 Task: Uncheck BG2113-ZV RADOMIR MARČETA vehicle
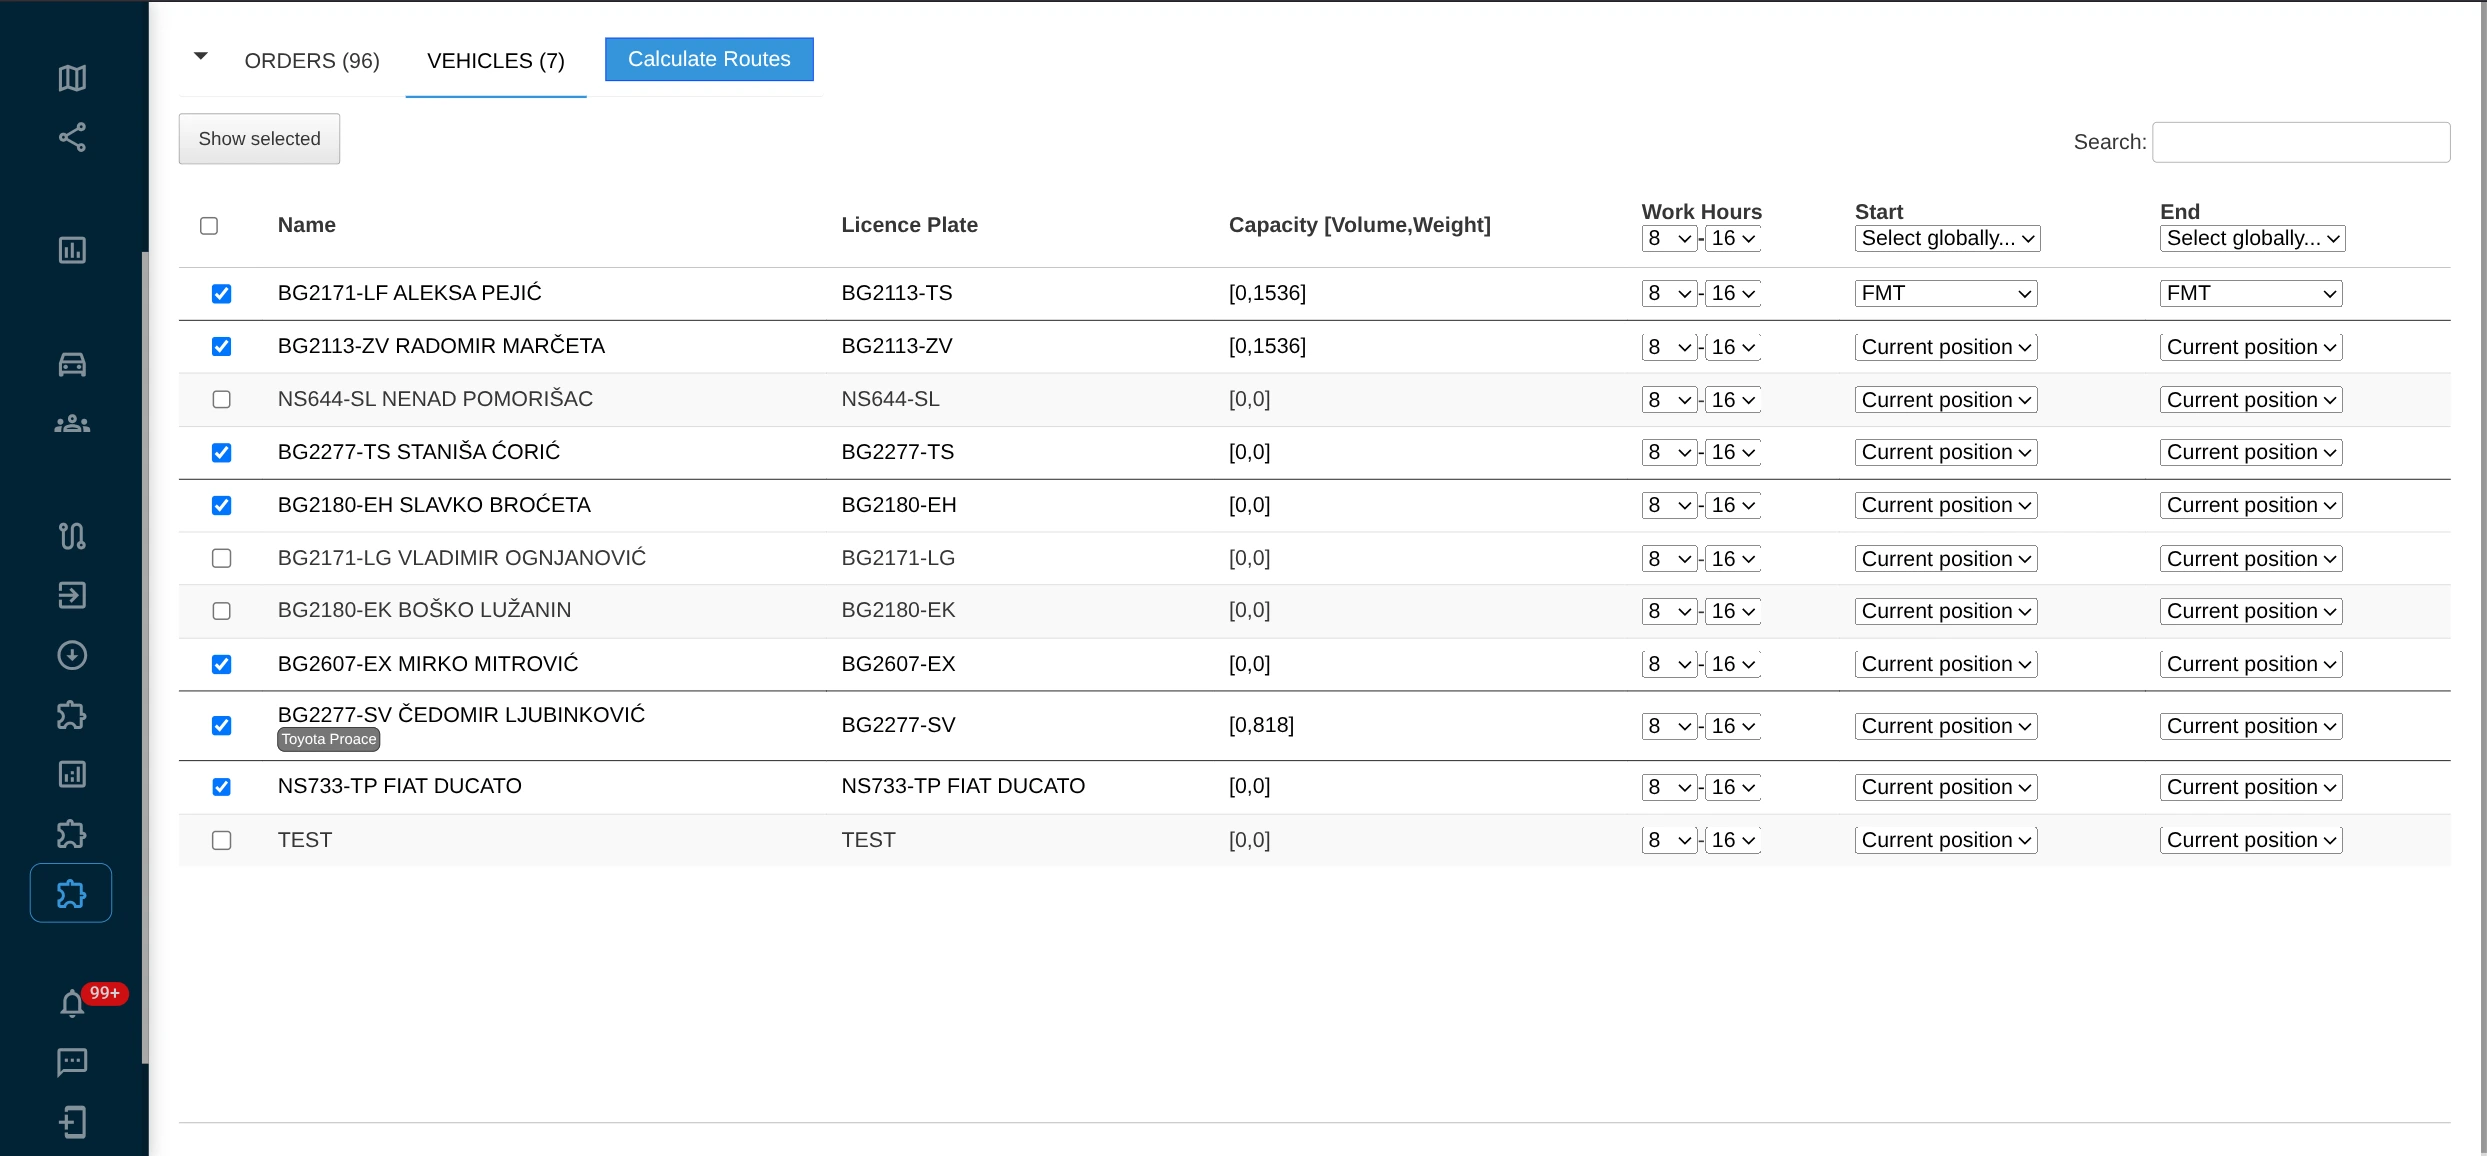[x=222, y=347]
